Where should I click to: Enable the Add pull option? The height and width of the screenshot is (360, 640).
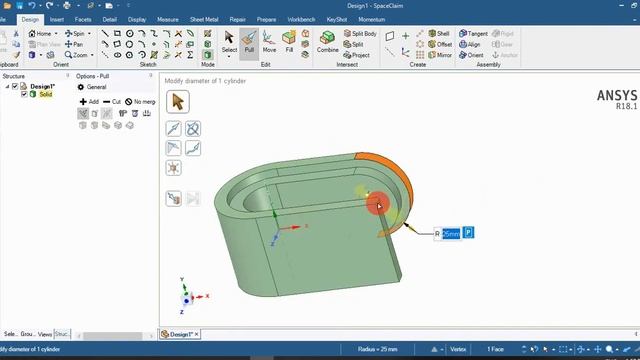click(x=89, y=102)
